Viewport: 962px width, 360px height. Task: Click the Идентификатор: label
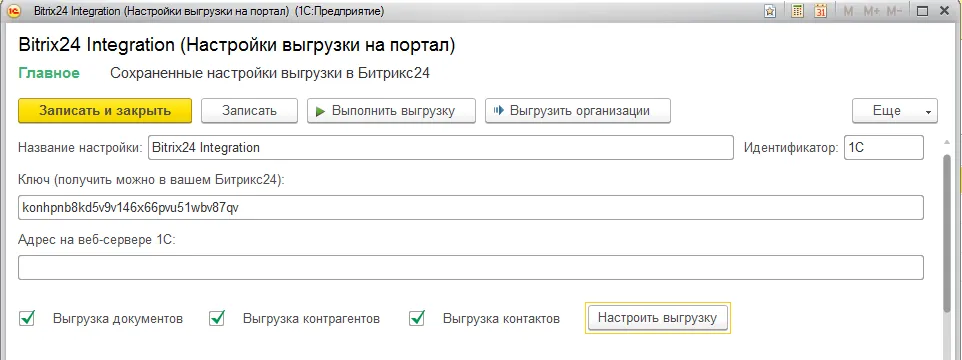click(x=791, y=148)
